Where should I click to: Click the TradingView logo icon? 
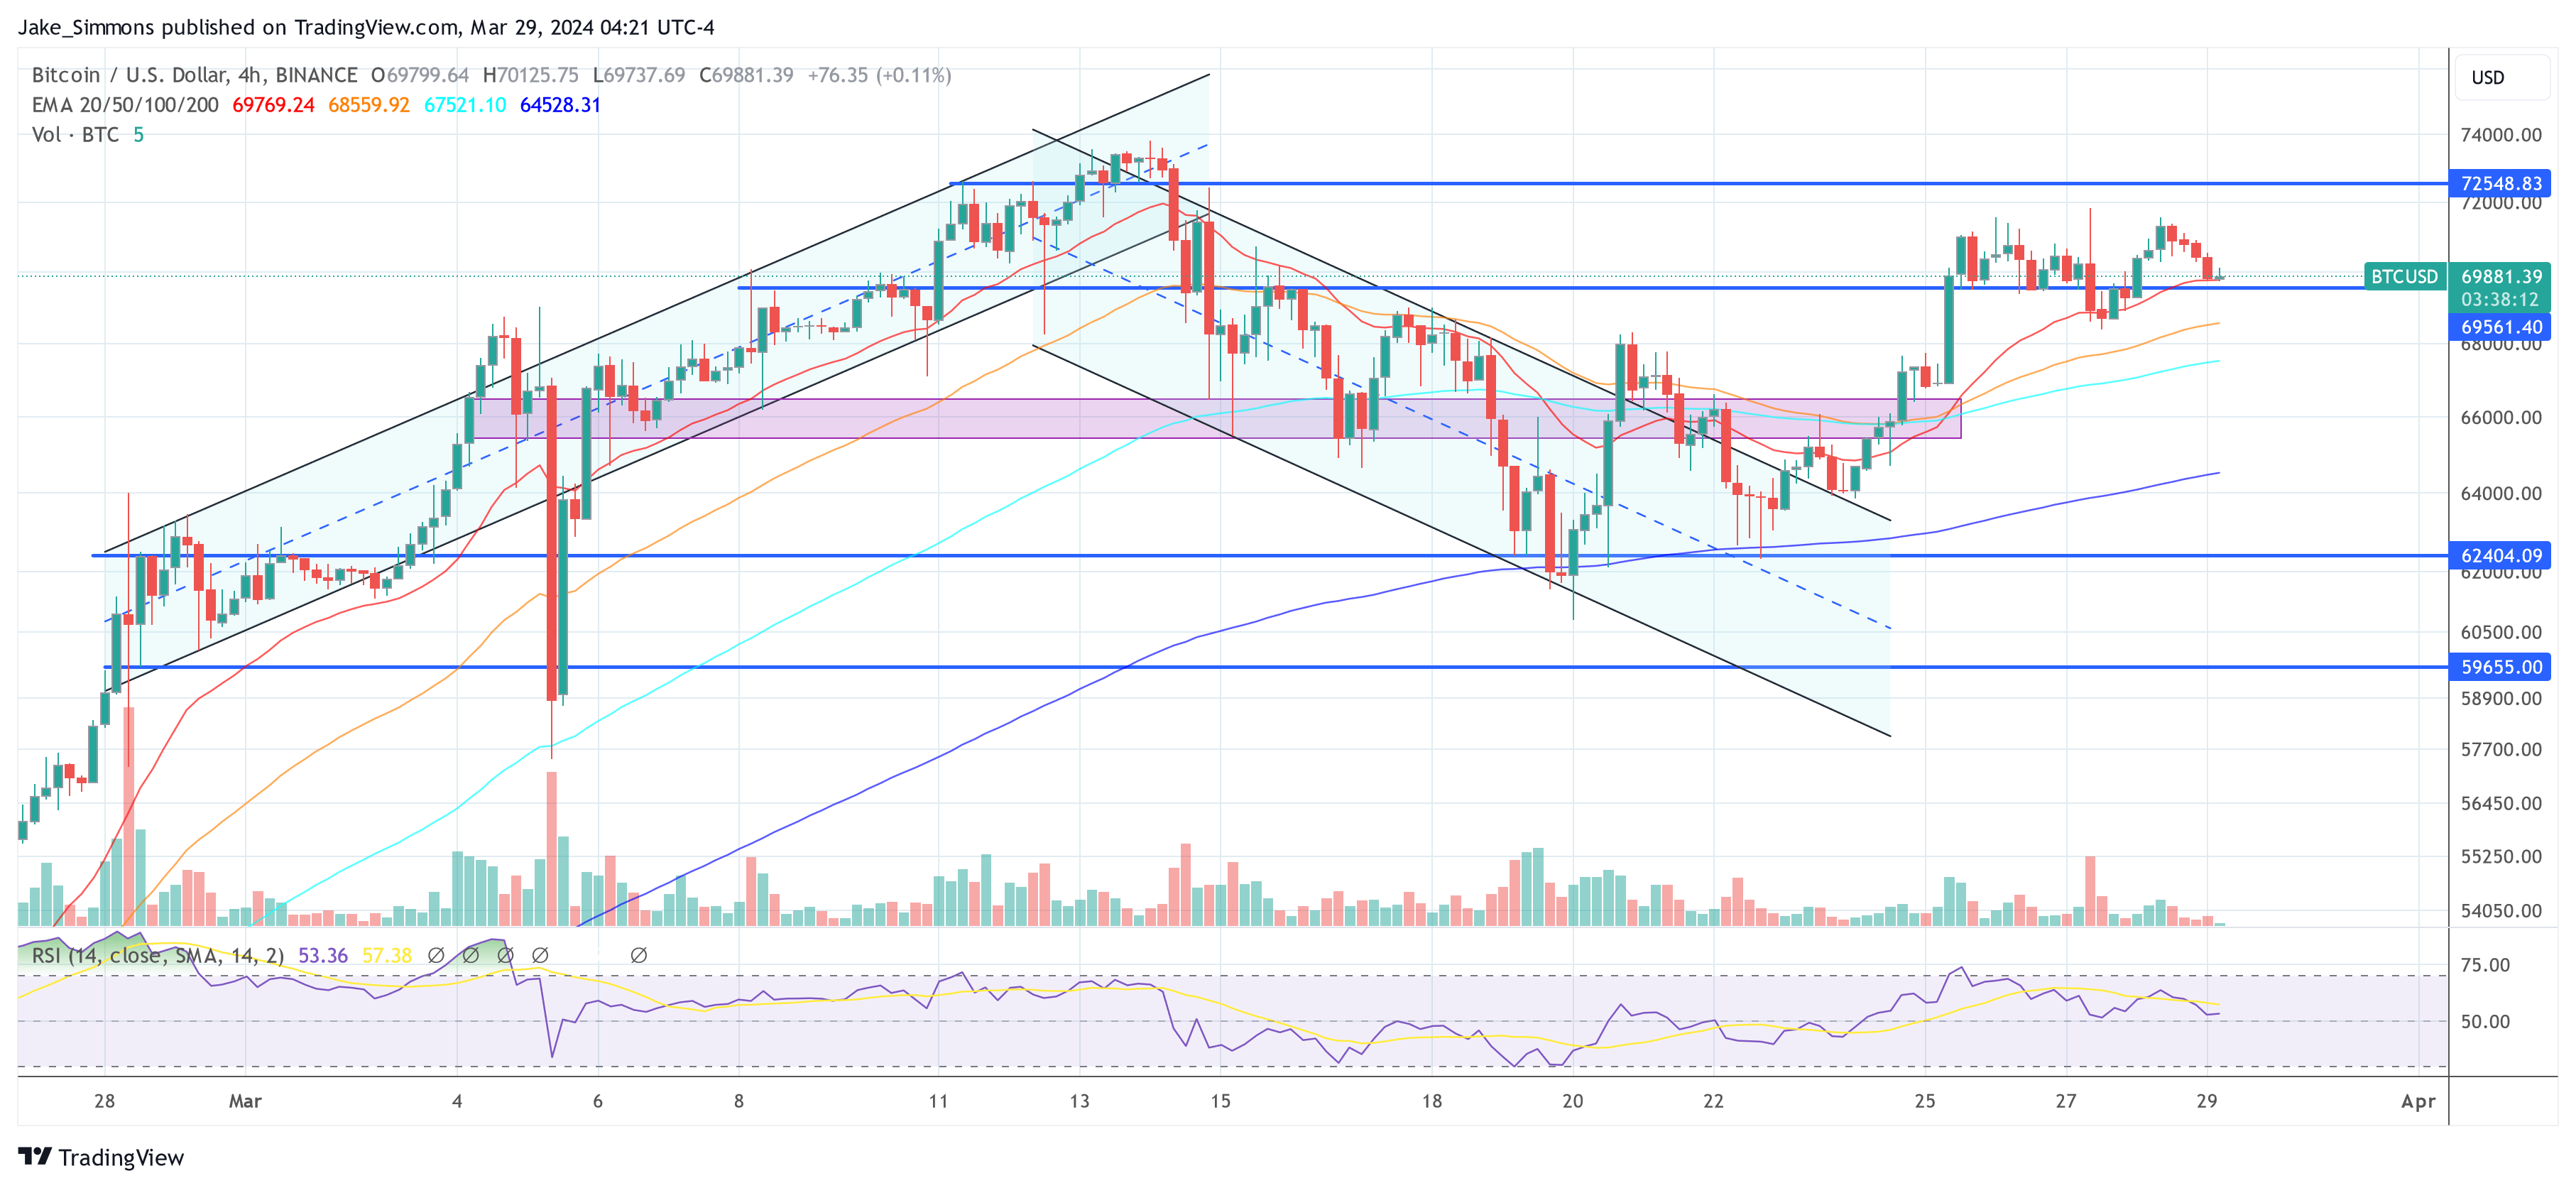tap(34, 1156)
